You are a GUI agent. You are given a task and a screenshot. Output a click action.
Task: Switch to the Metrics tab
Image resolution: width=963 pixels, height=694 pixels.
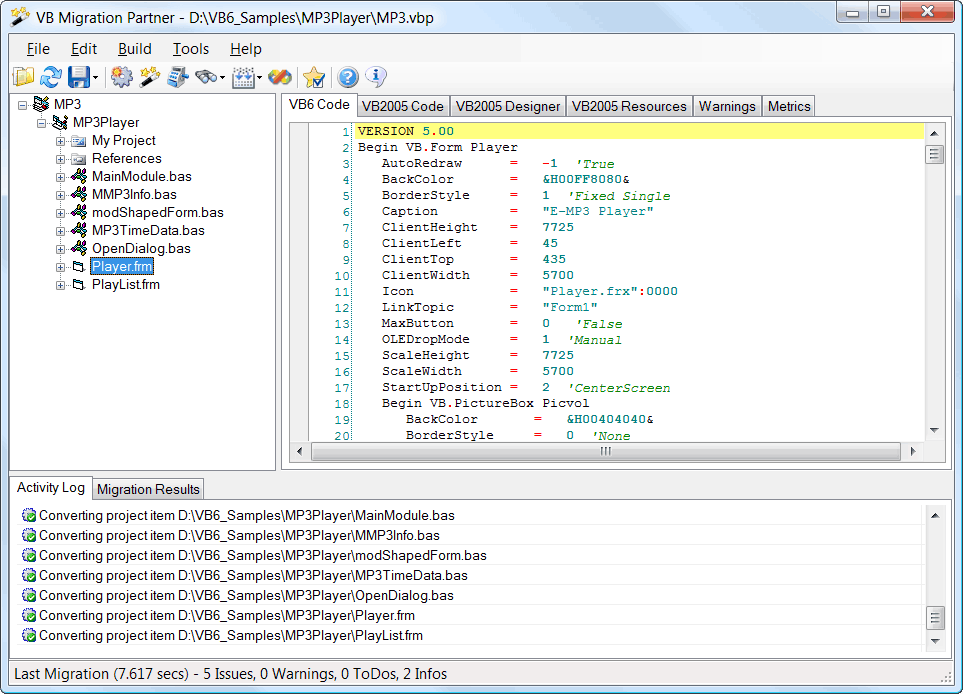coord(789,106)
